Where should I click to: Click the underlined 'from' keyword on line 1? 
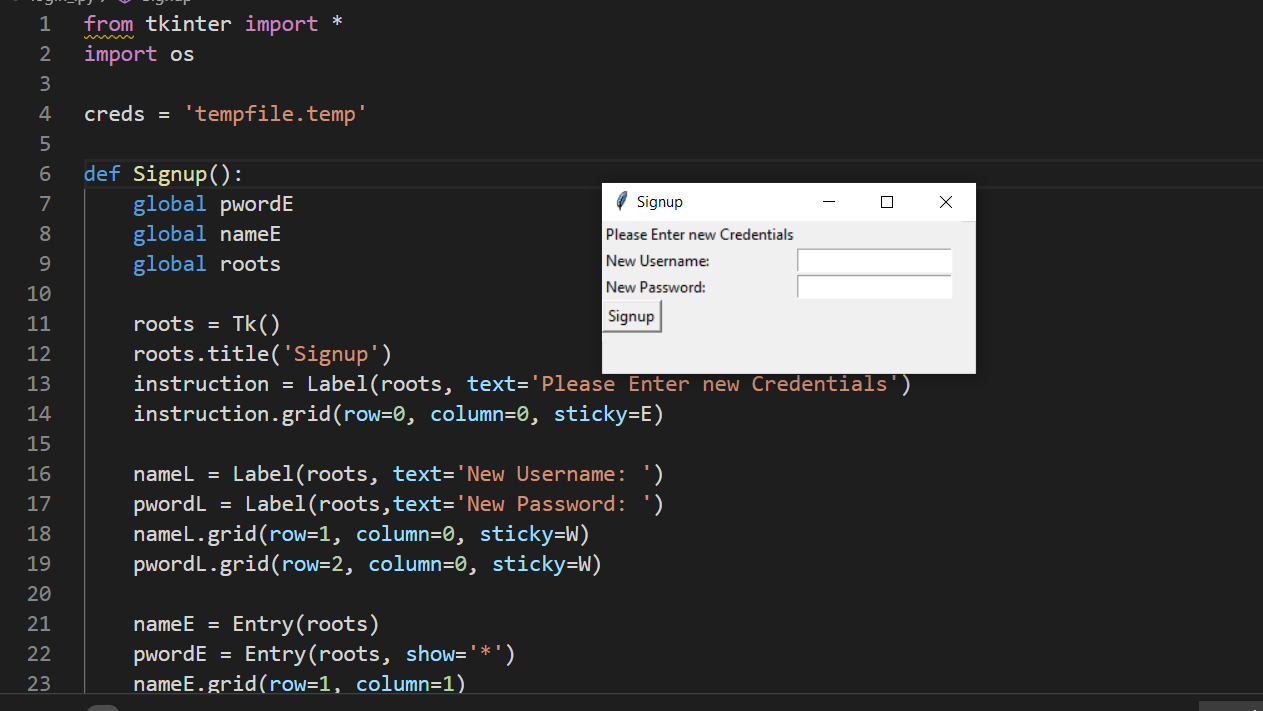[108, 23]
